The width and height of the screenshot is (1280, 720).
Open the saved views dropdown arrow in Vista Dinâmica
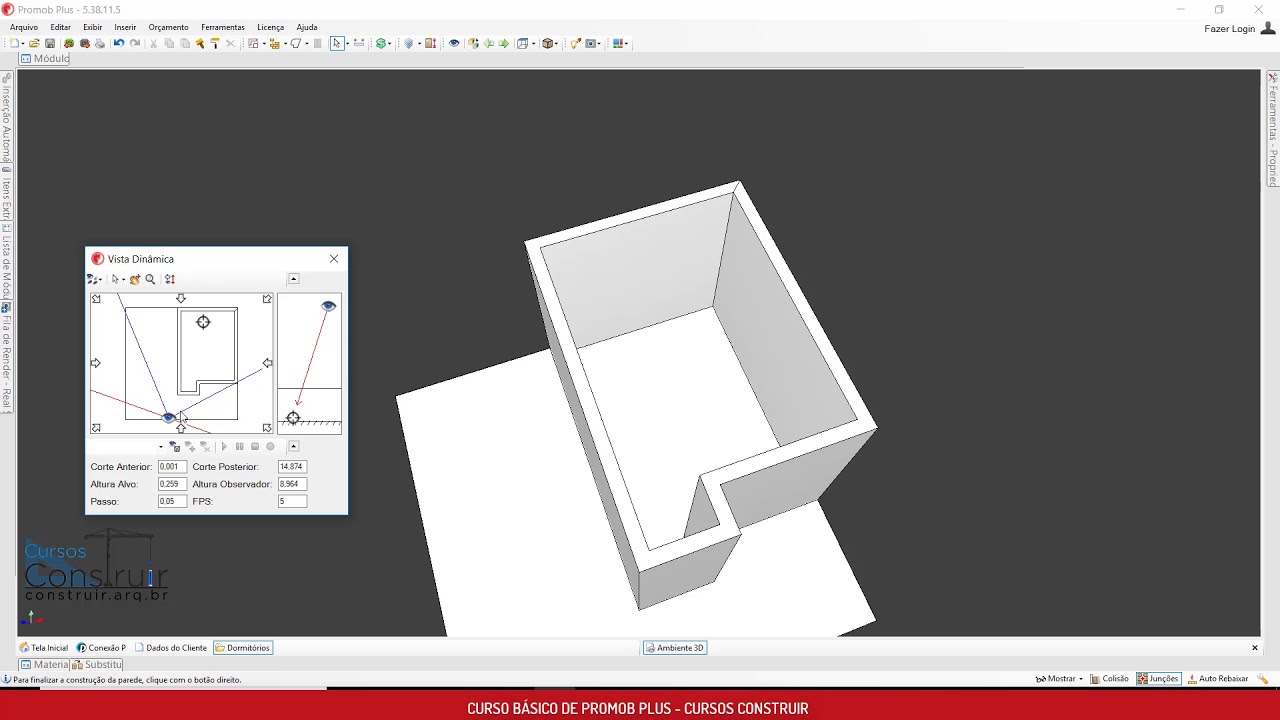point(161,447)
